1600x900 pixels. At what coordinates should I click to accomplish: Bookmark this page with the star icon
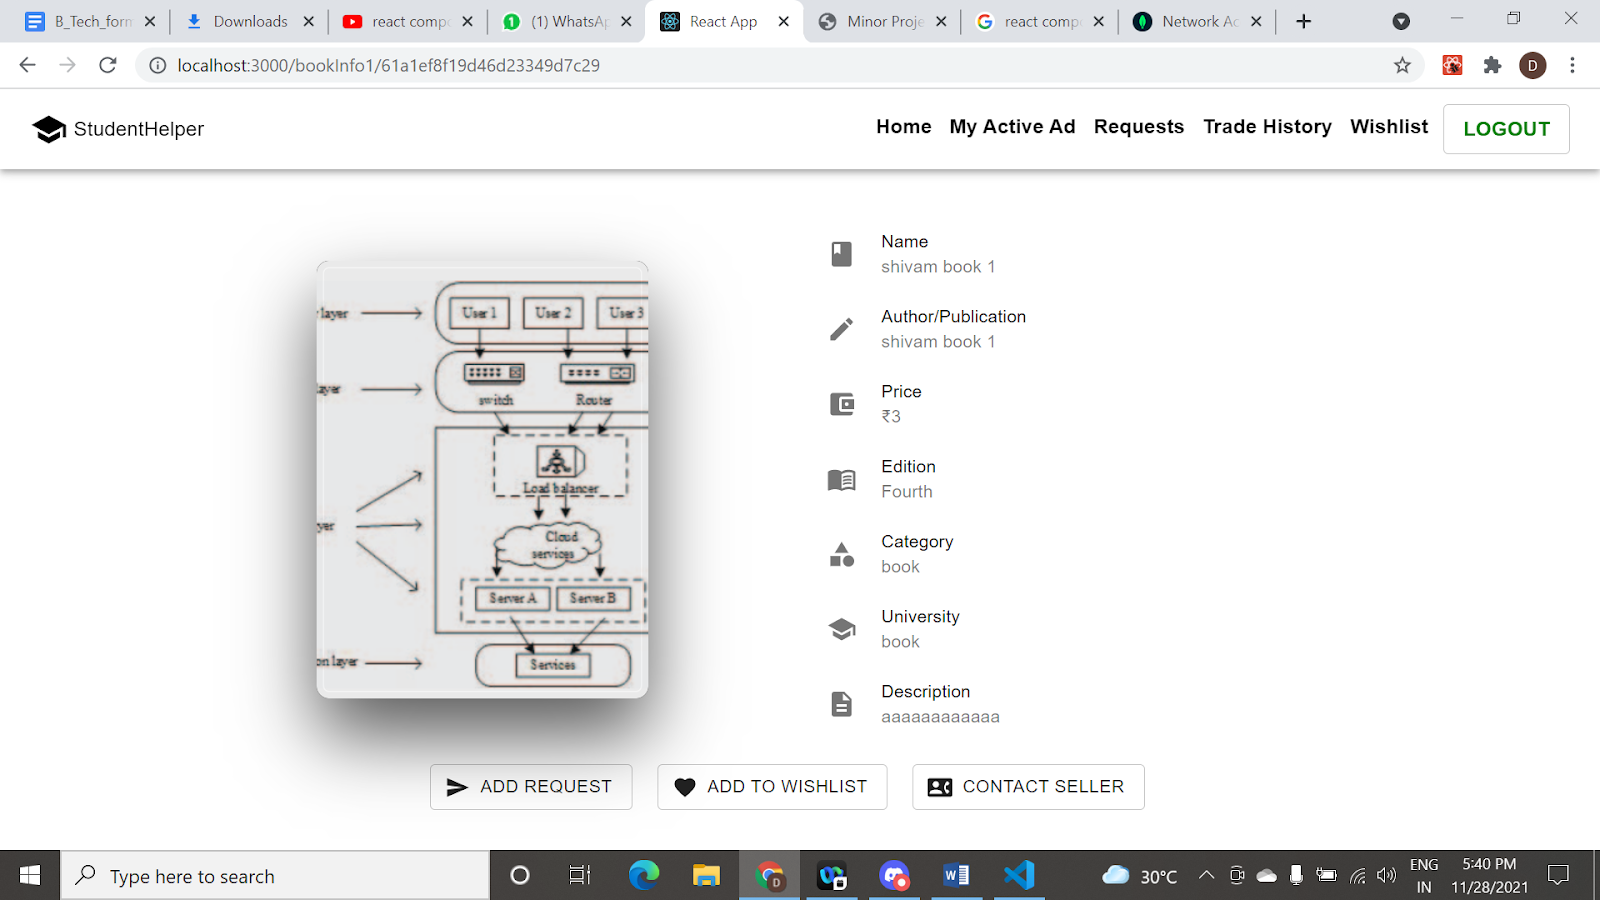(1402, 65)
